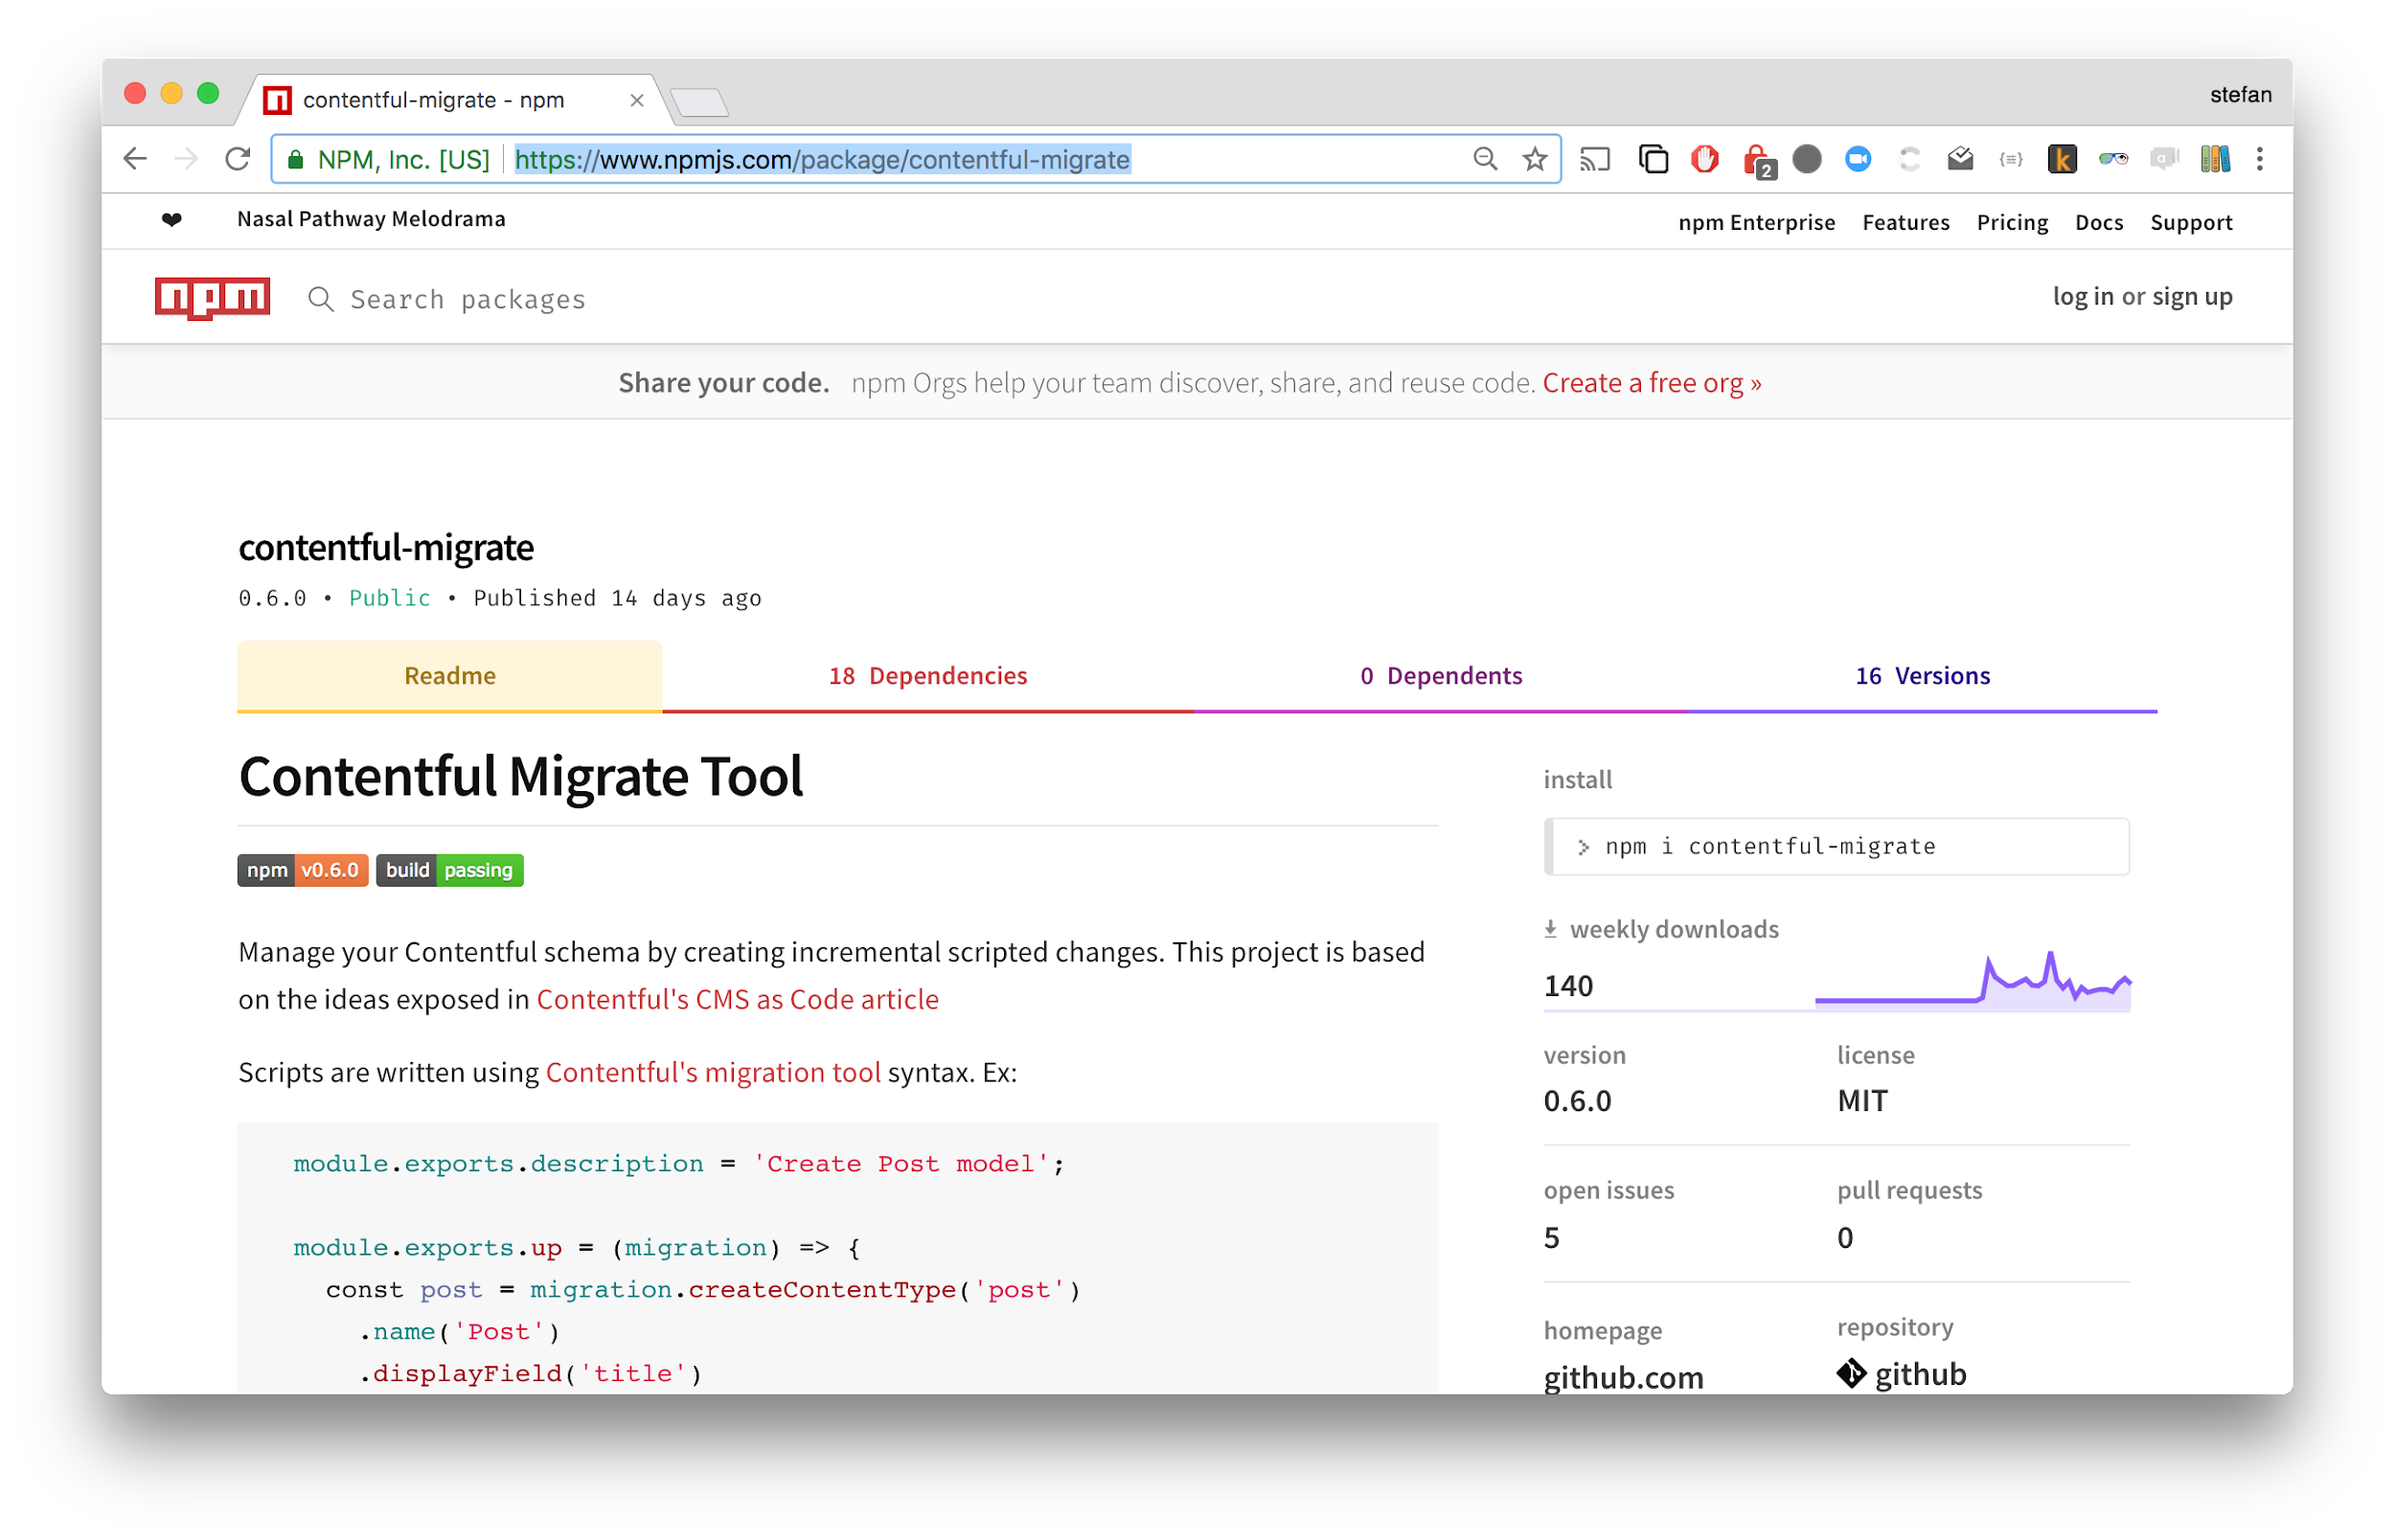Image resolution: width=2395 pixels, height=1540 pixels.
Task: Click the npm logo
Action: click(212, 297)
